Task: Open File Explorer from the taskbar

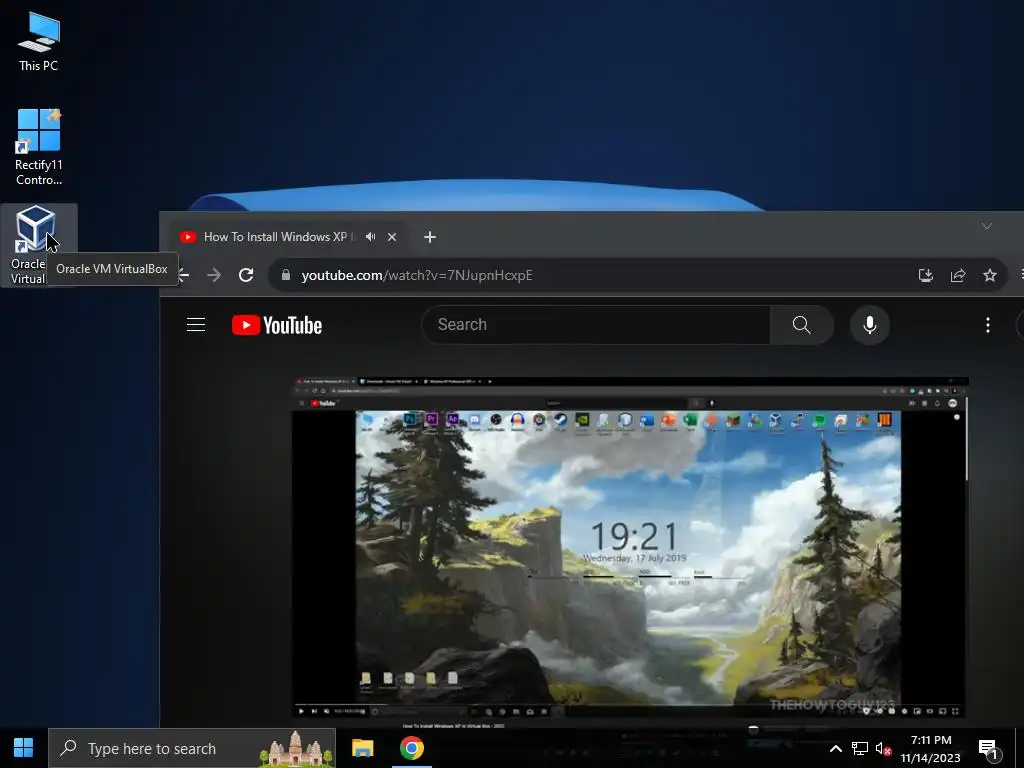Action: [x=362, y=748]
